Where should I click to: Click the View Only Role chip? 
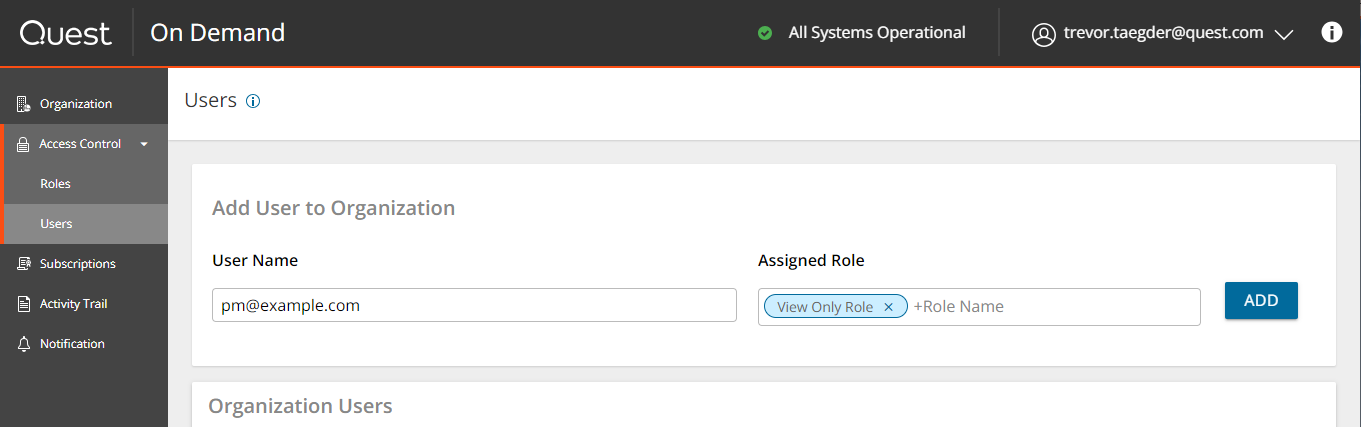point(835,307)
